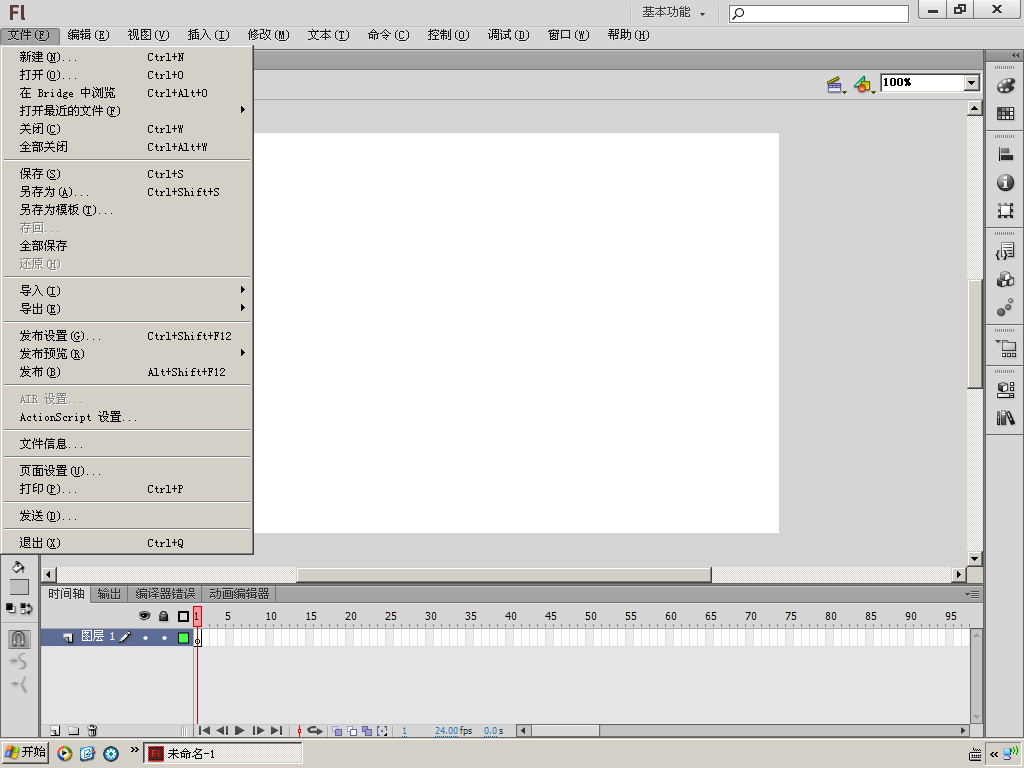
Task: Expand the 导入 submenu
Action: (127, 291)
